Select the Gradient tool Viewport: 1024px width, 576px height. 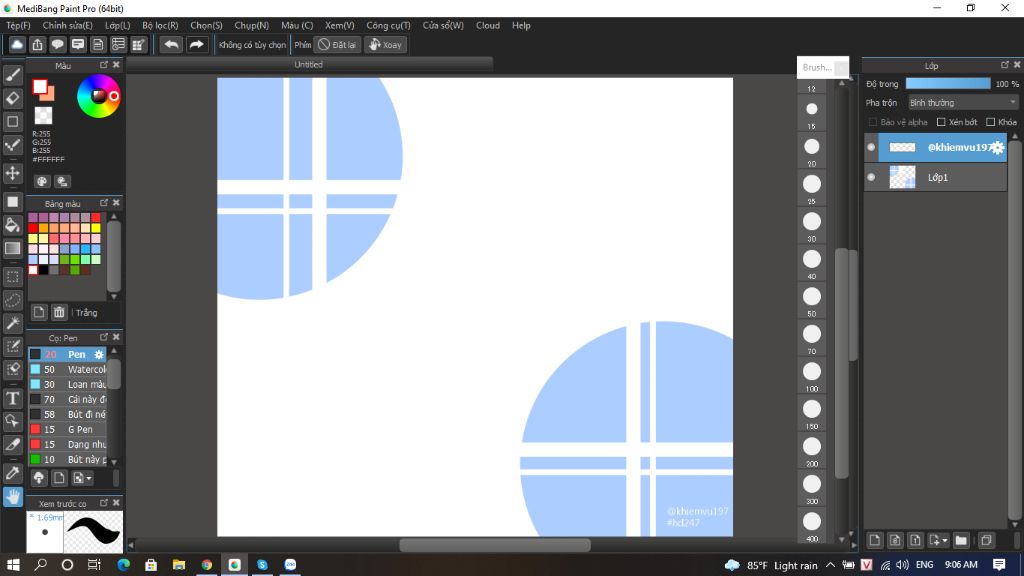tap(12, 248)
